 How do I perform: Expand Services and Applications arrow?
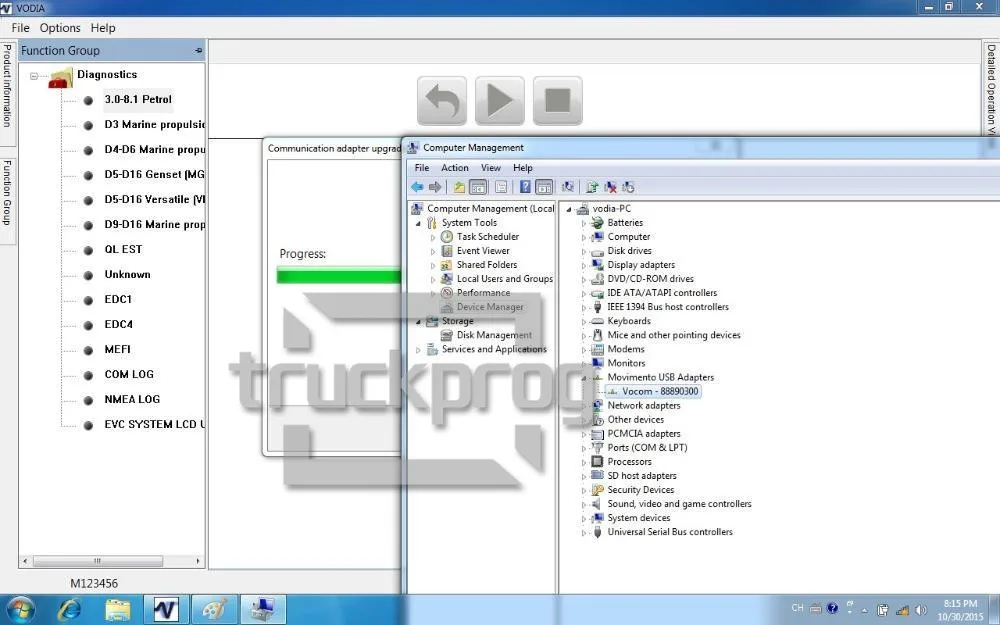[418, 349]
